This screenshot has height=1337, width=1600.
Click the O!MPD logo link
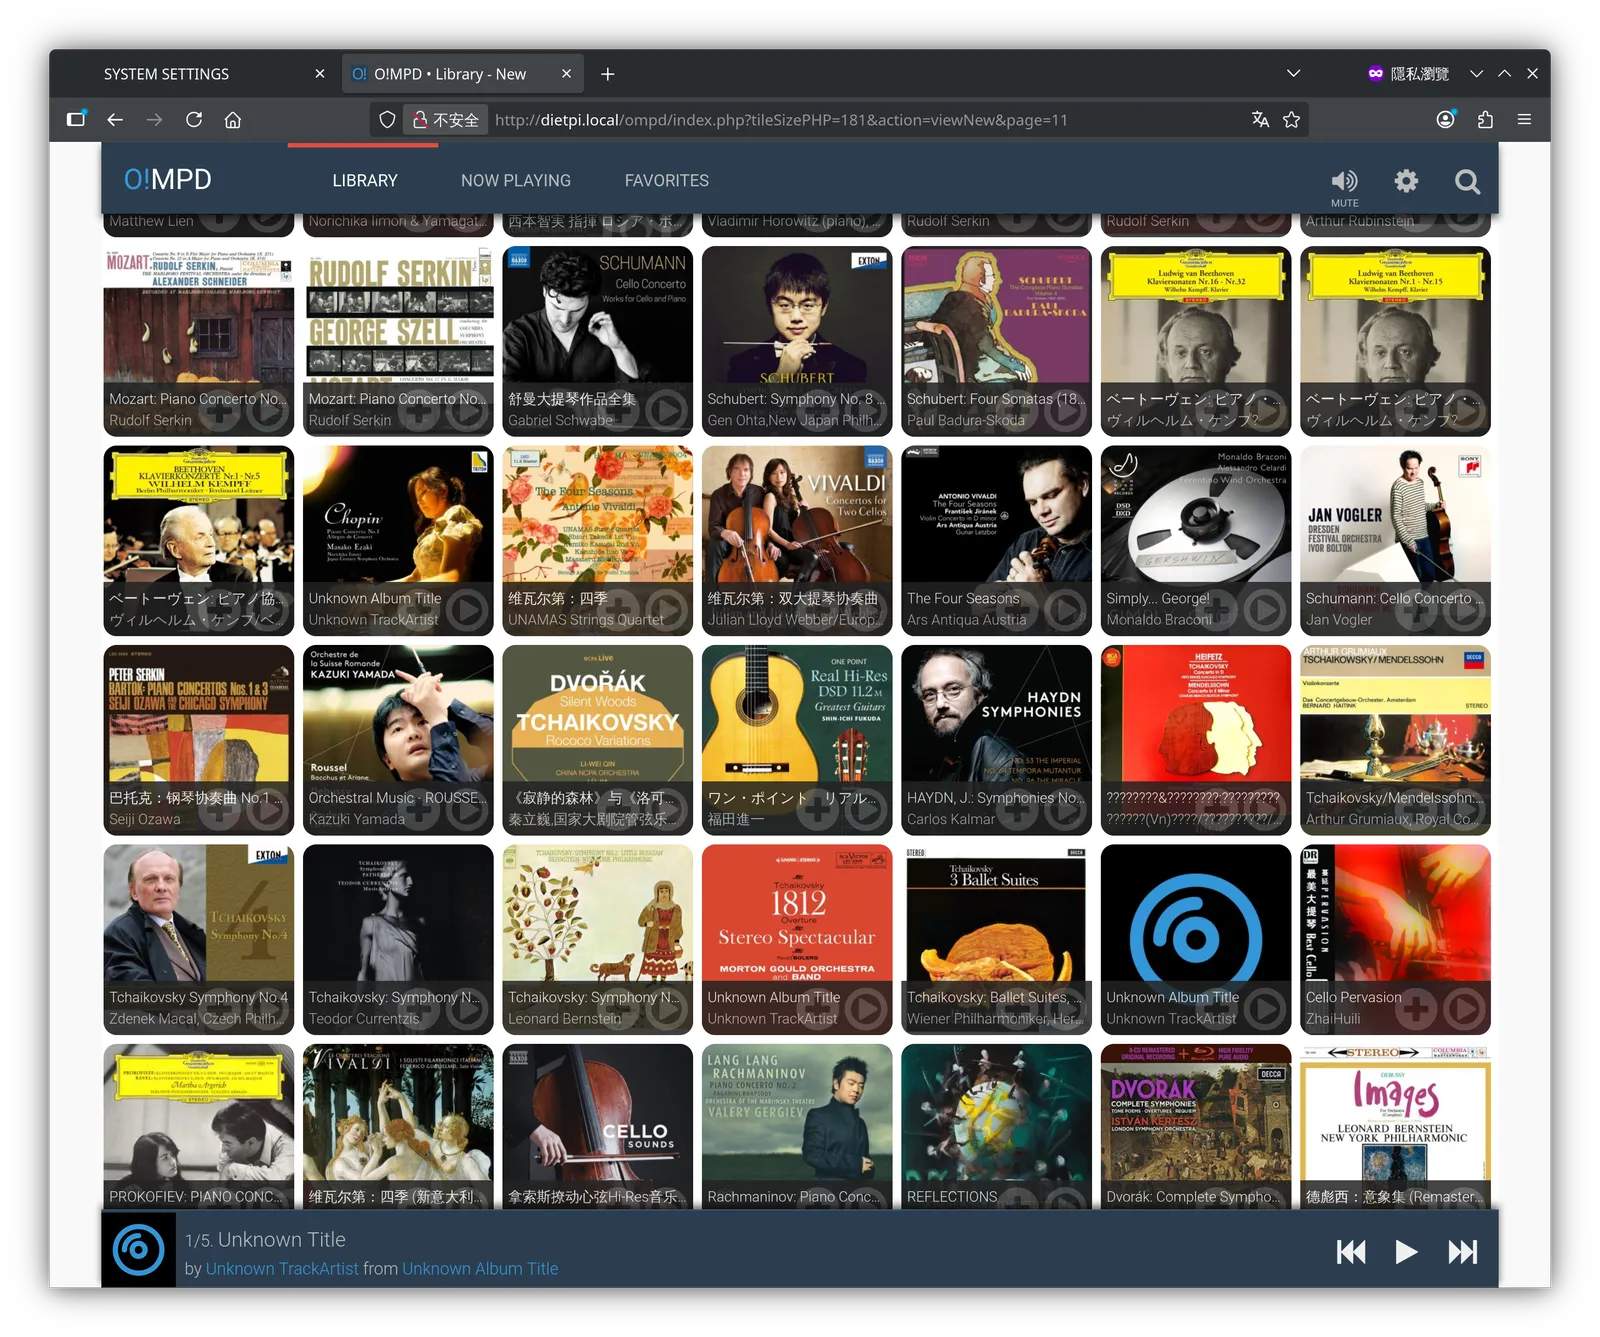coord(168,180)
